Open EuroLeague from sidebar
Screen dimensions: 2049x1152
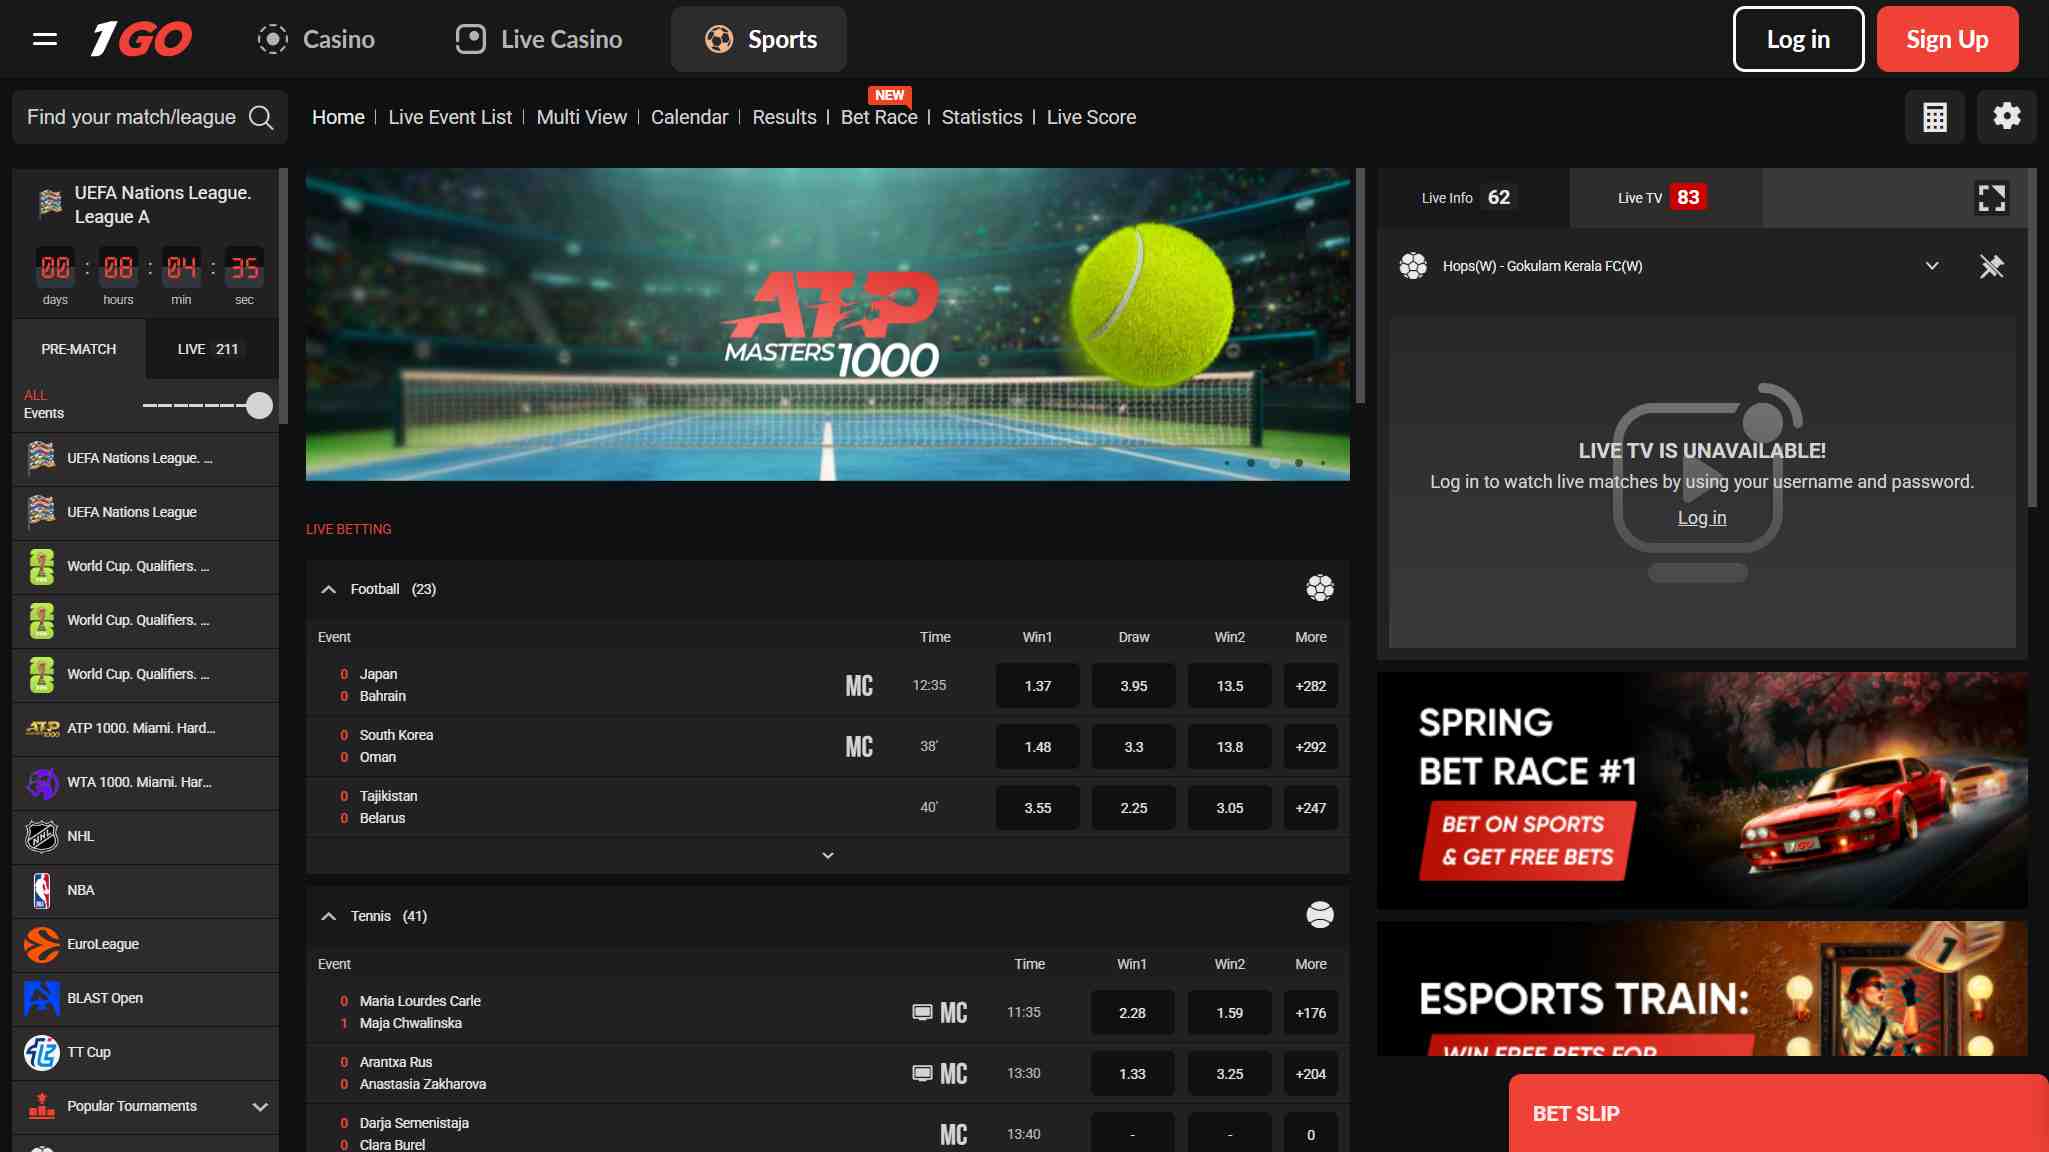pos(146,944)
